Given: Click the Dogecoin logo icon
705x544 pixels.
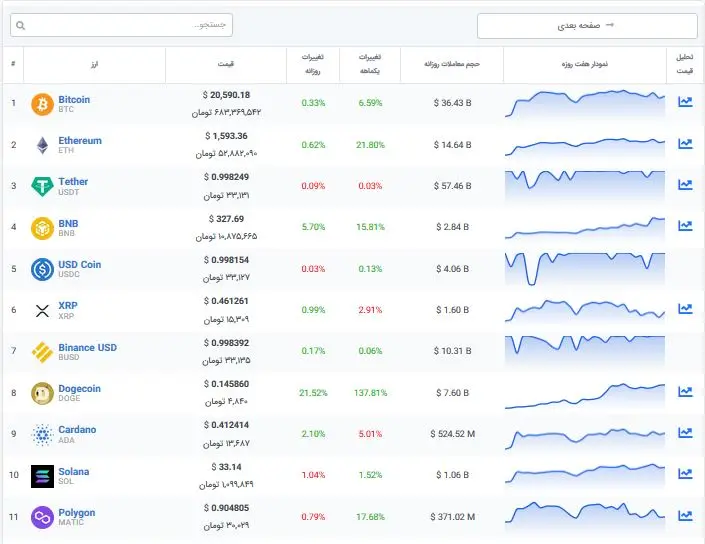Looking at the screenshot, I should click(42, 393).
